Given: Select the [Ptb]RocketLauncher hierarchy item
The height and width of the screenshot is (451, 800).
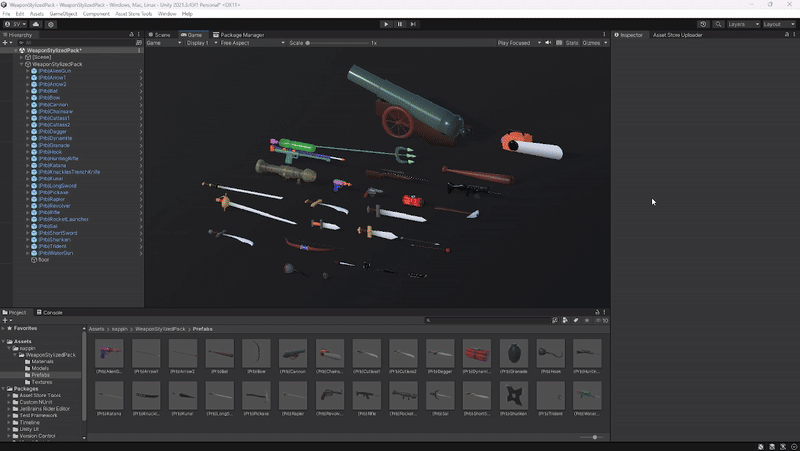Looking at the screenshot, I should click(63, 219).
